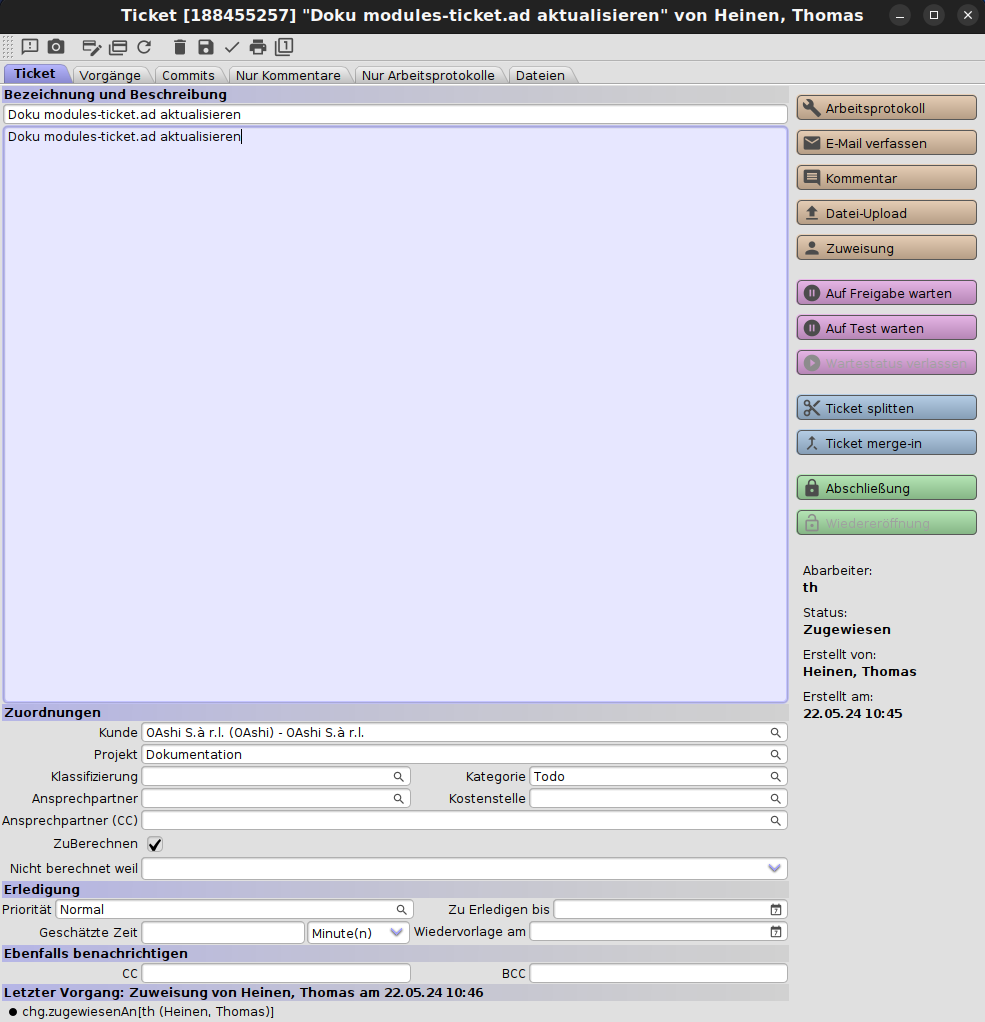Click the Ticket splitten button
The width and height of the screenshot is (985, 1022).
pyautogui.click(x=886, y=408)
